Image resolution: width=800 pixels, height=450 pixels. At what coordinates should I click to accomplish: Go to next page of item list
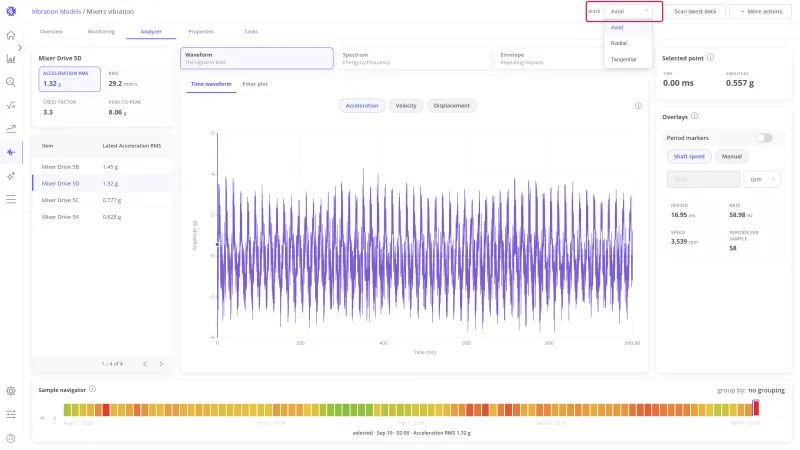tap(161, 364)
